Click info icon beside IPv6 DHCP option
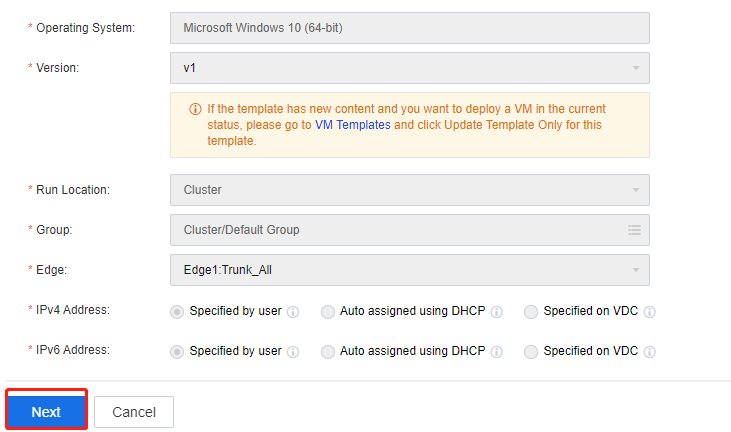Screen dimensions: 731x432 [x=496, y=352]
